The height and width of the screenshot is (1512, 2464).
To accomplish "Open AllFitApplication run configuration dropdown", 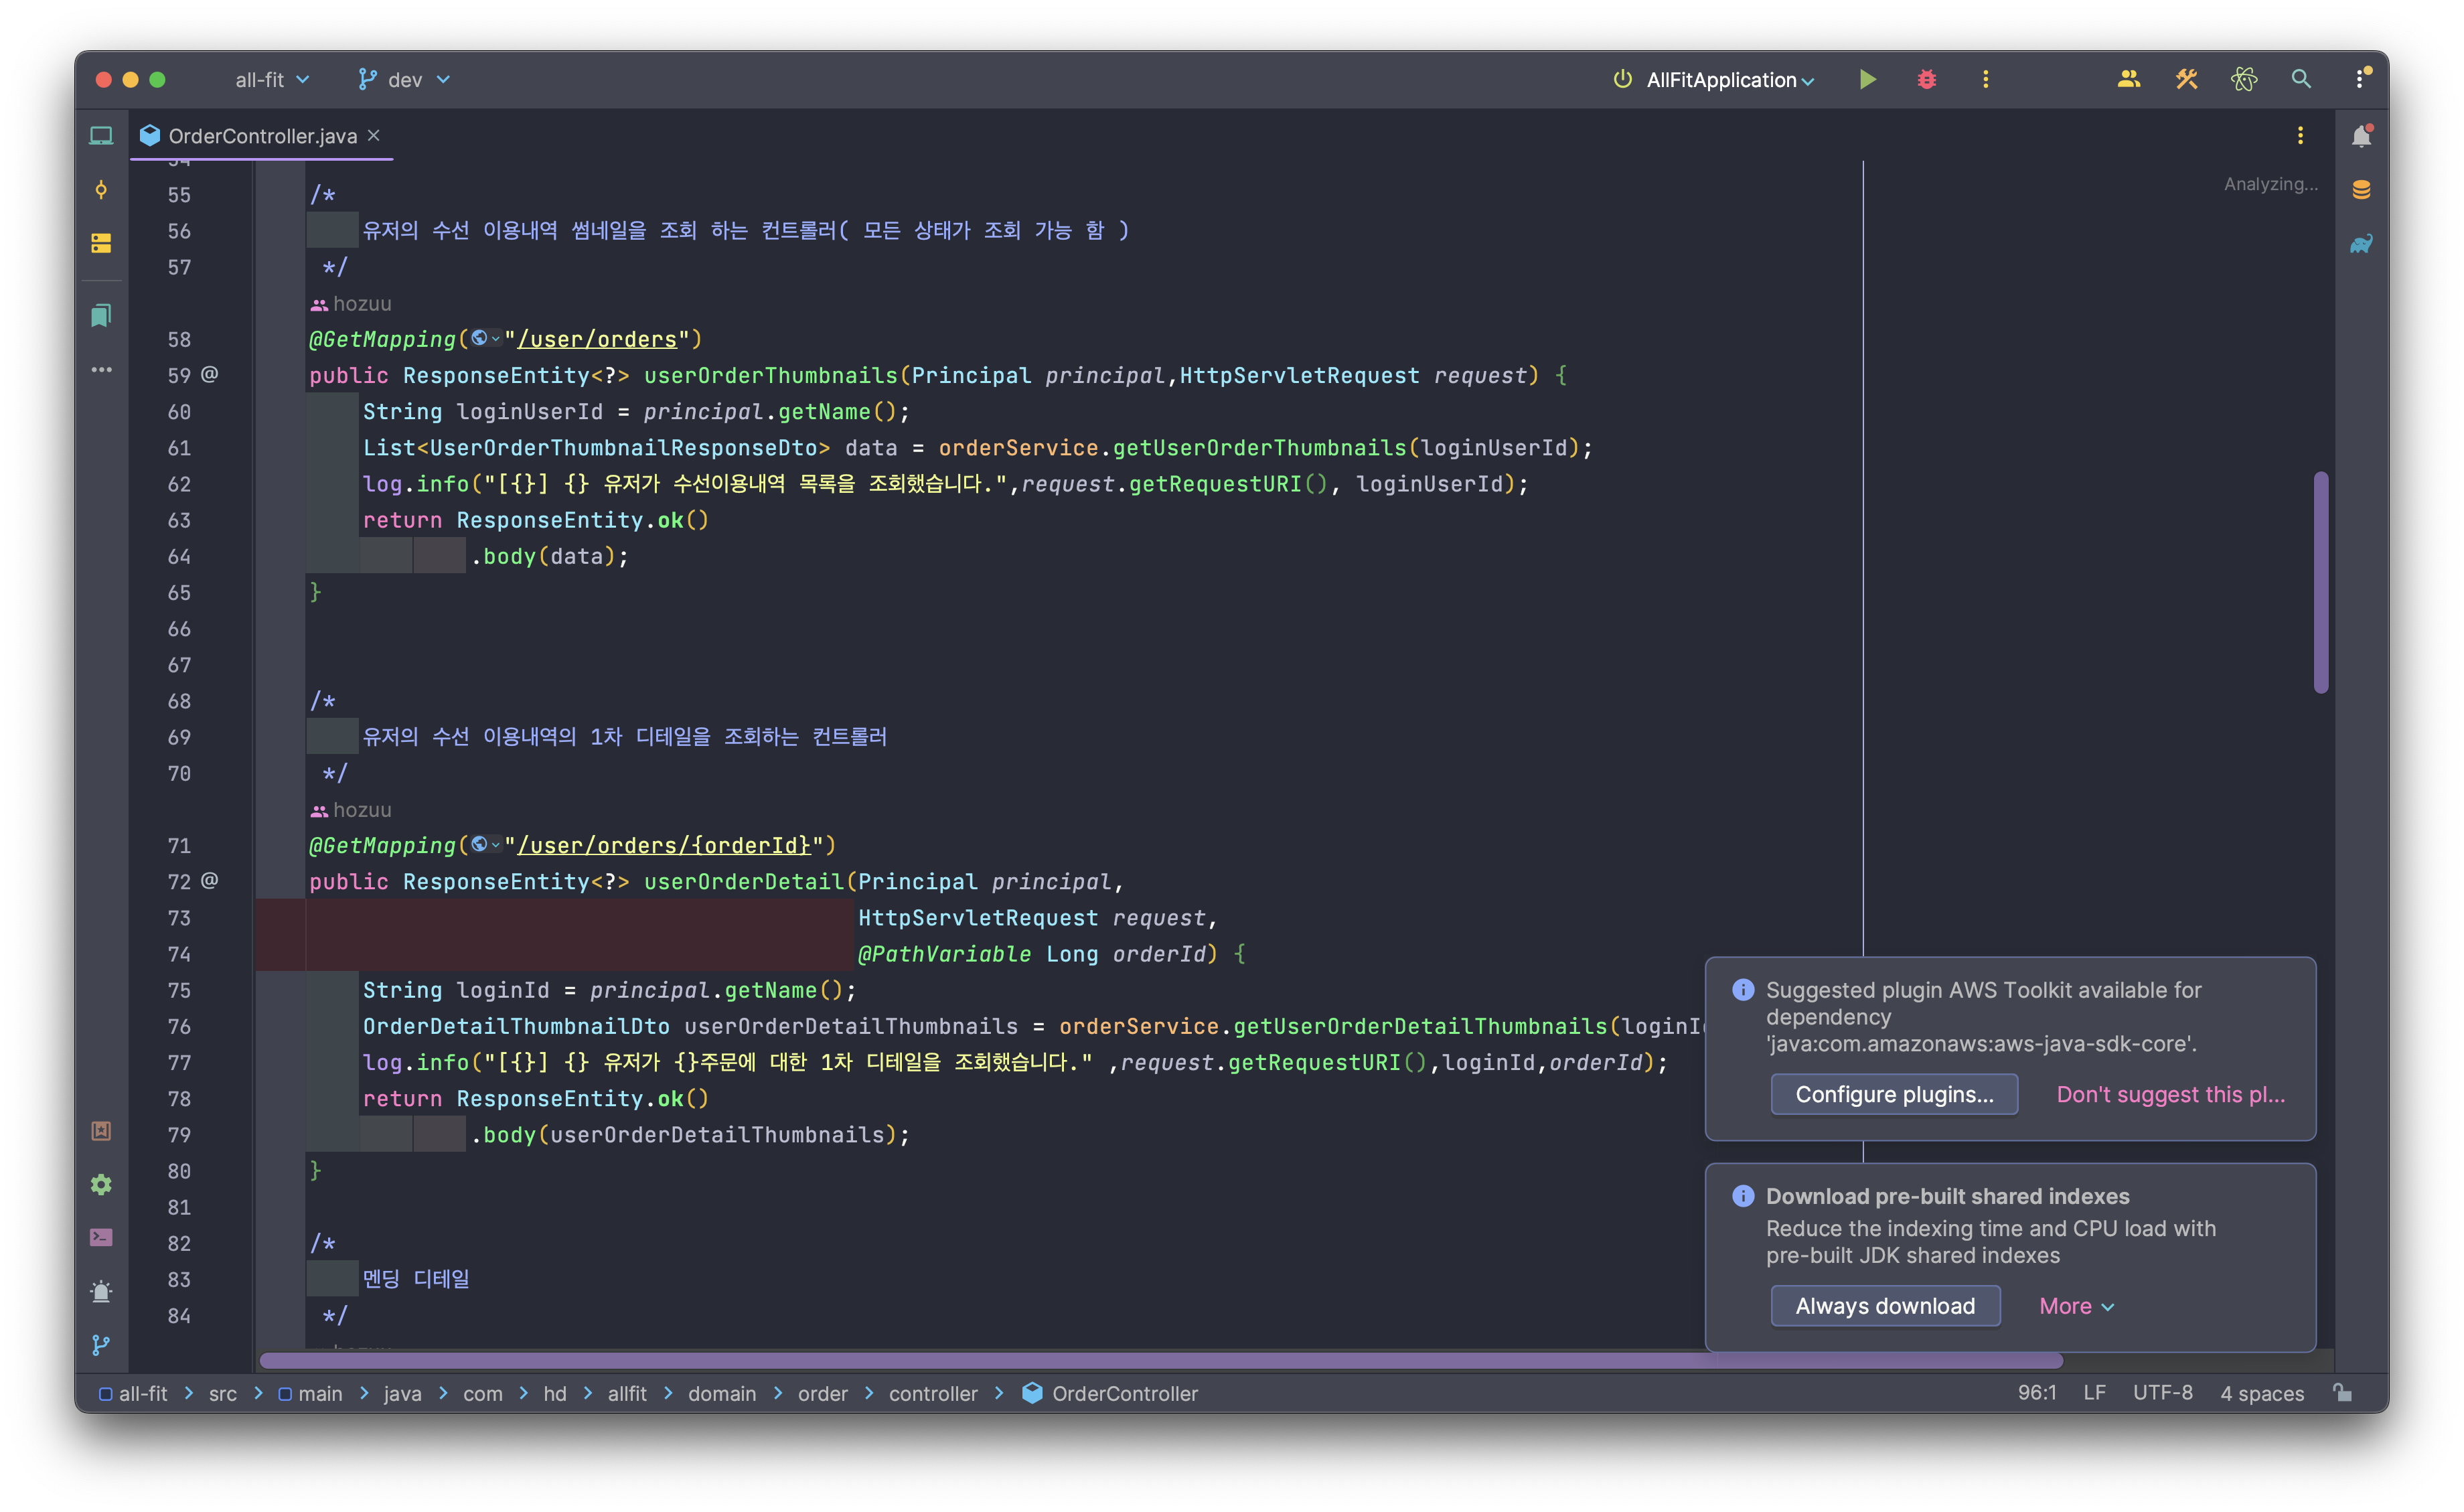I will coord(1729,80).
